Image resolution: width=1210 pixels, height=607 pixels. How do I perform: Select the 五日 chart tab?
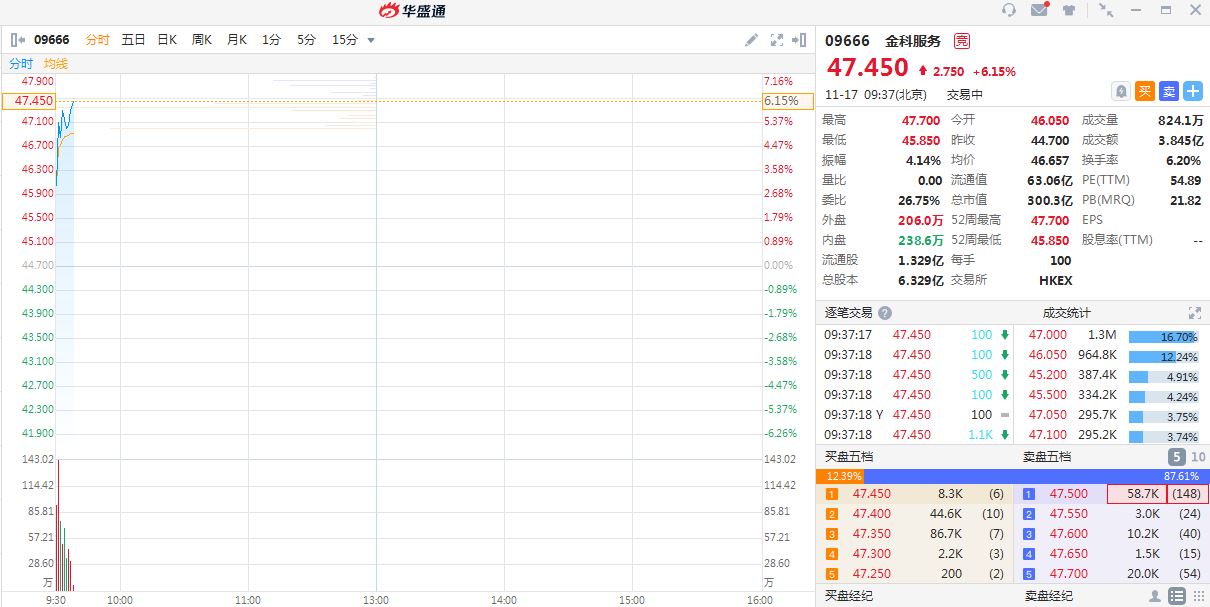coord(133,40)
